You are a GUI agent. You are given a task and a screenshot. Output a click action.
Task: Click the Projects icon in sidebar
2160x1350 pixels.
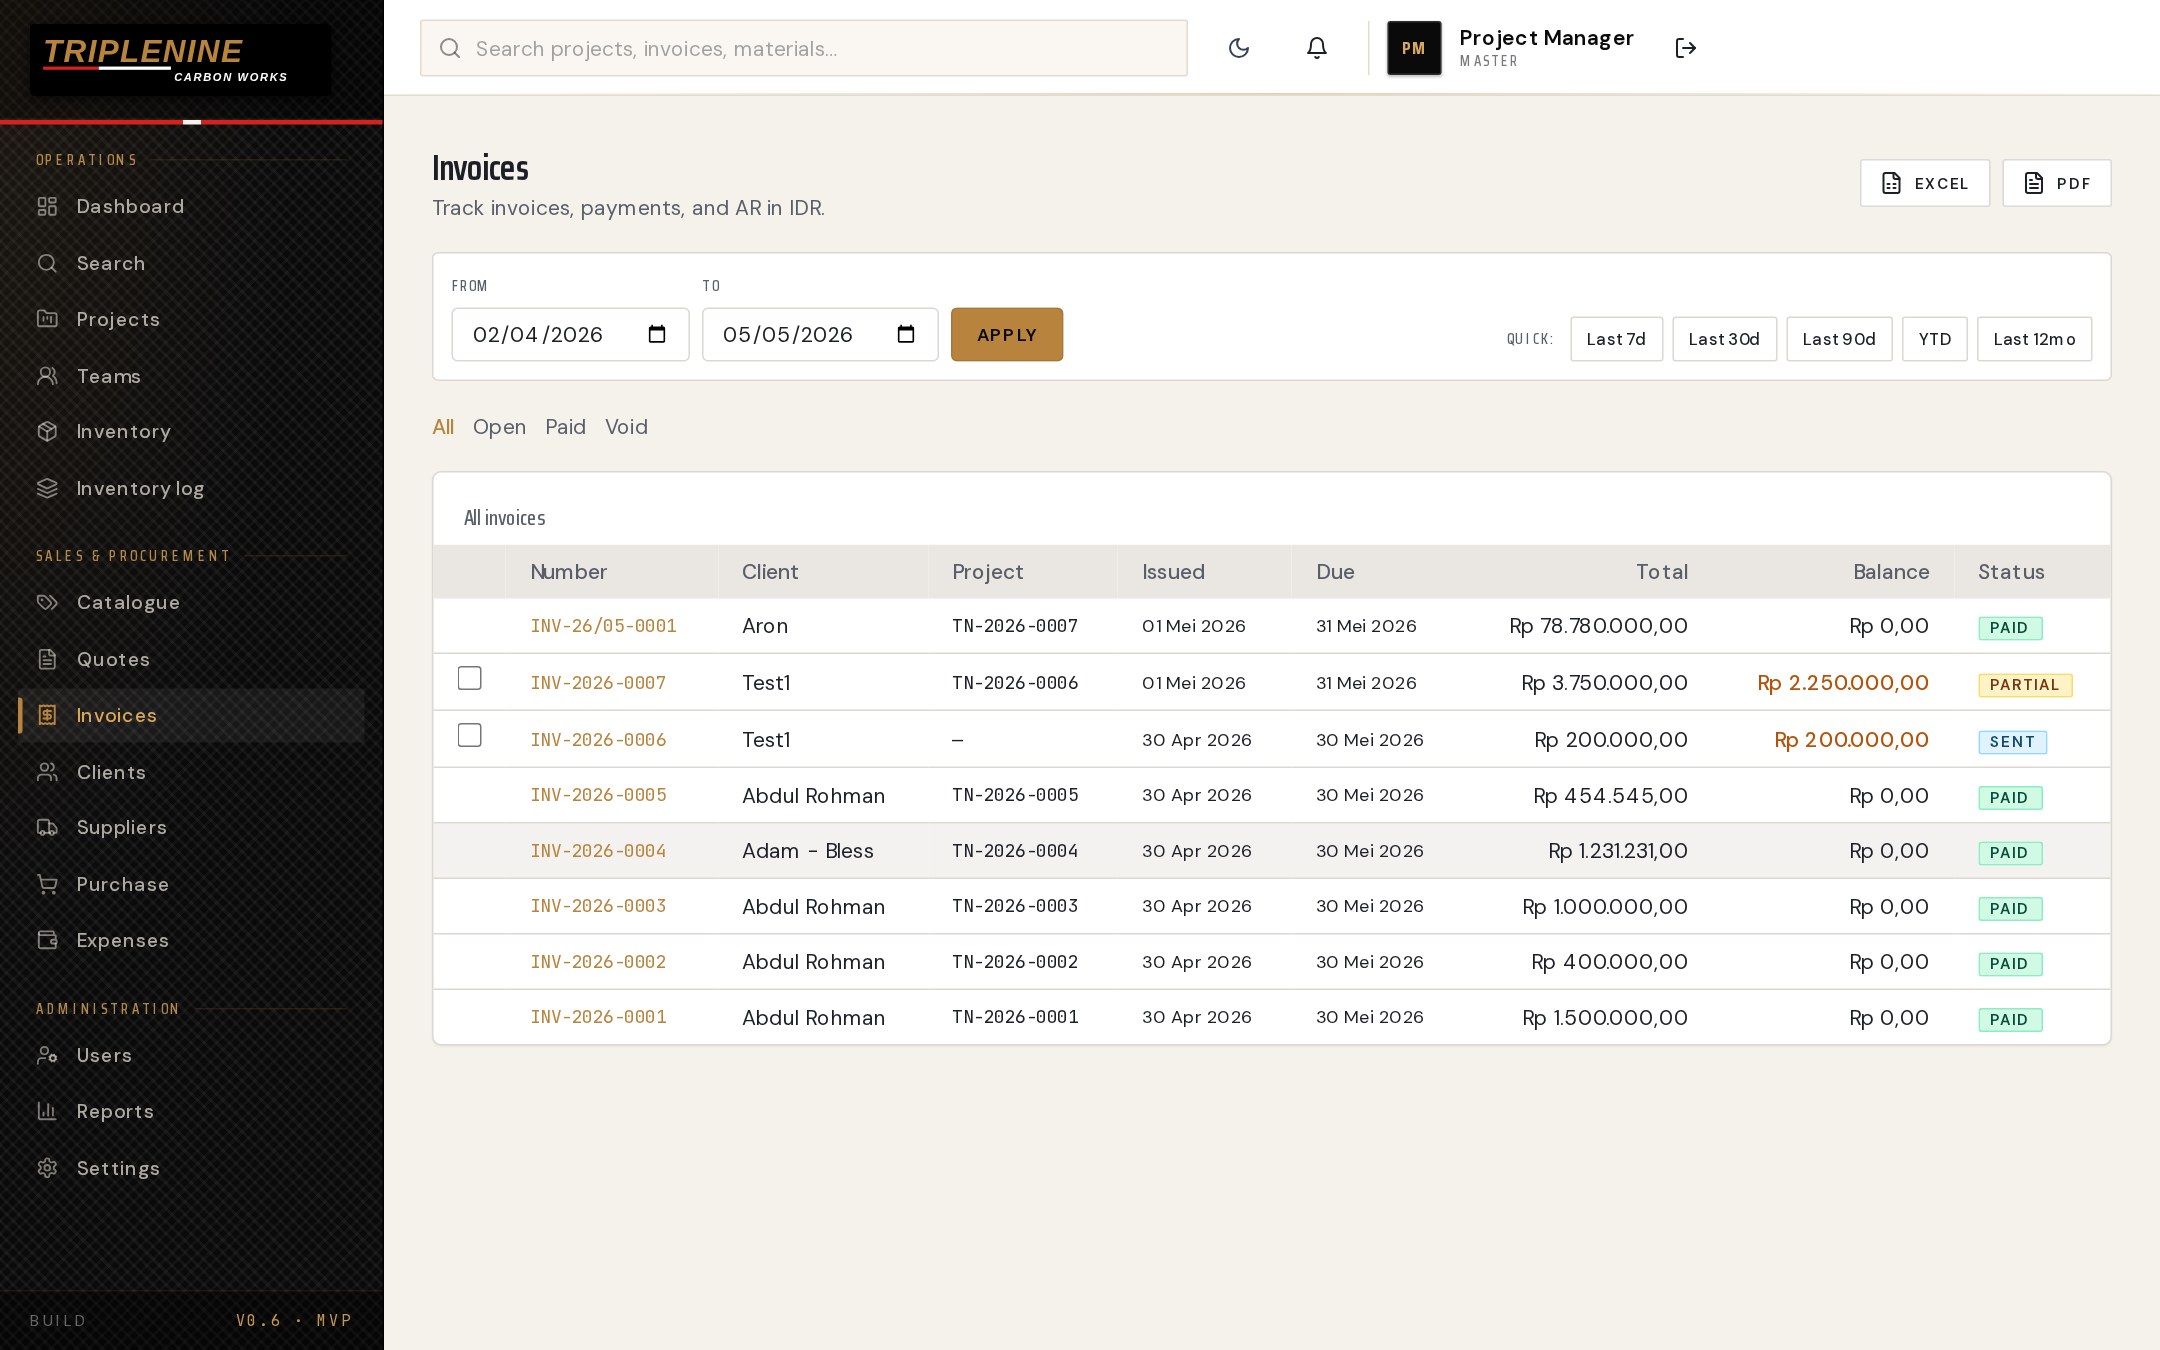47,319
